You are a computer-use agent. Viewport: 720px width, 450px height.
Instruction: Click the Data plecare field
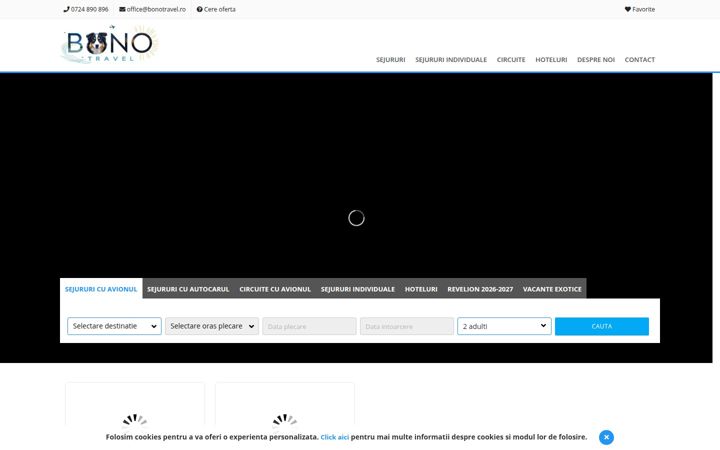tap(309, 326)
